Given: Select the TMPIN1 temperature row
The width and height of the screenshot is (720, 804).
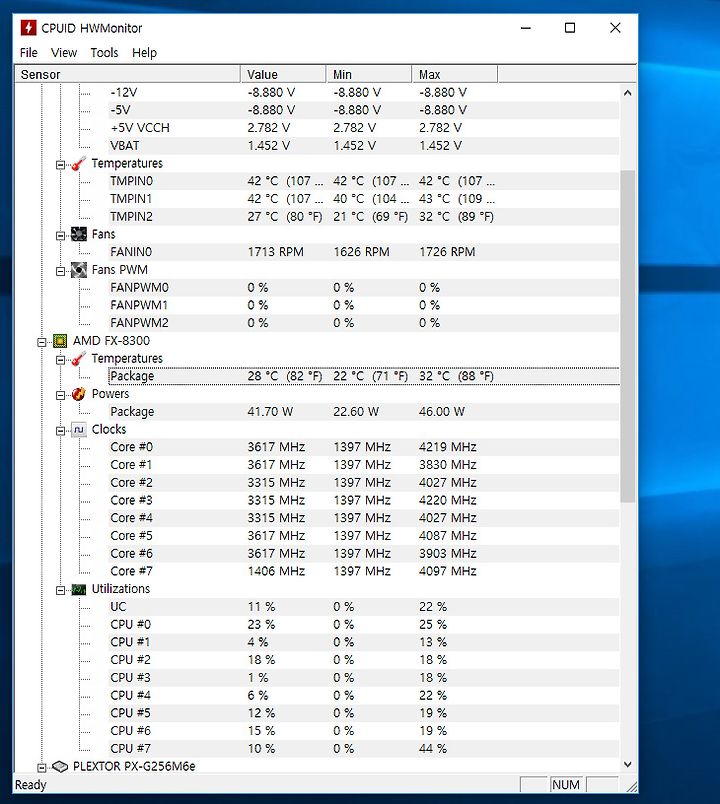Looking at the screenshot, I should [363, 199].
